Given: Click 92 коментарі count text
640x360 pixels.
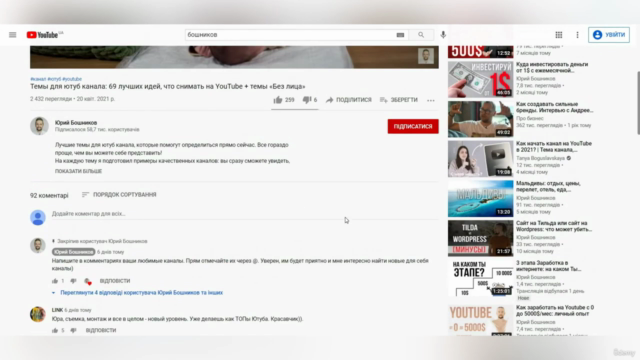Looking at the screenshot, I should click(49, 196).
